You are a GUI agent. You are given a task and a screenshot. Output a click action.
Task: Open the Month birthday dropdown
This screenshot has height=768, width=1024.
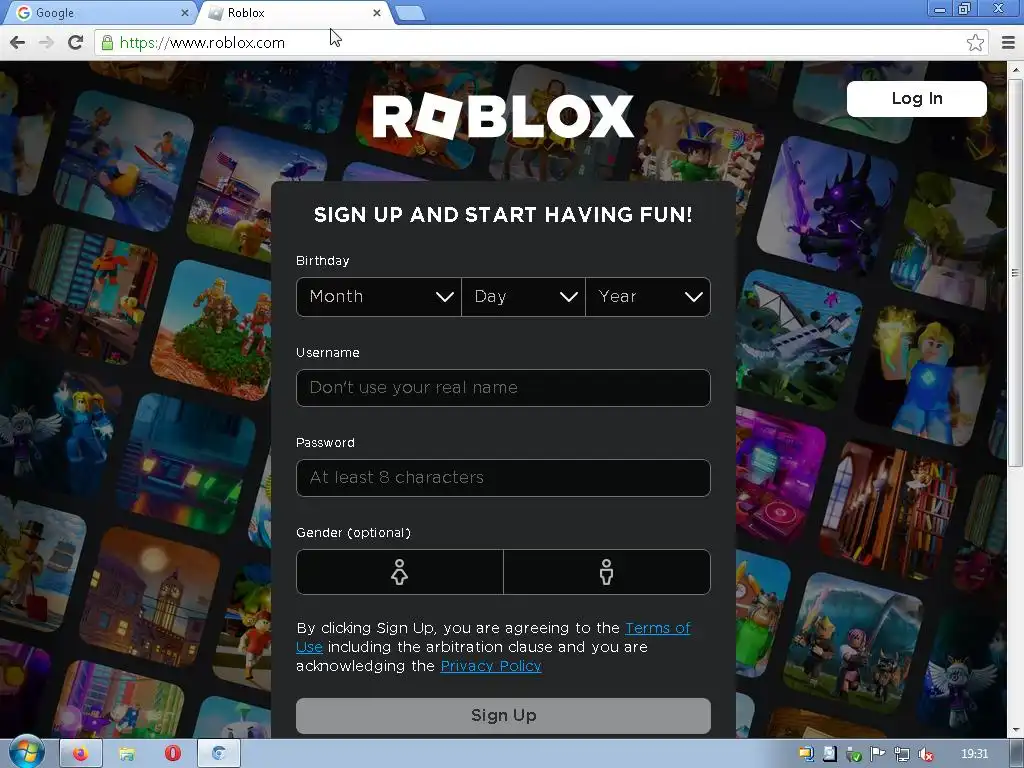click(x=379, y=296)
